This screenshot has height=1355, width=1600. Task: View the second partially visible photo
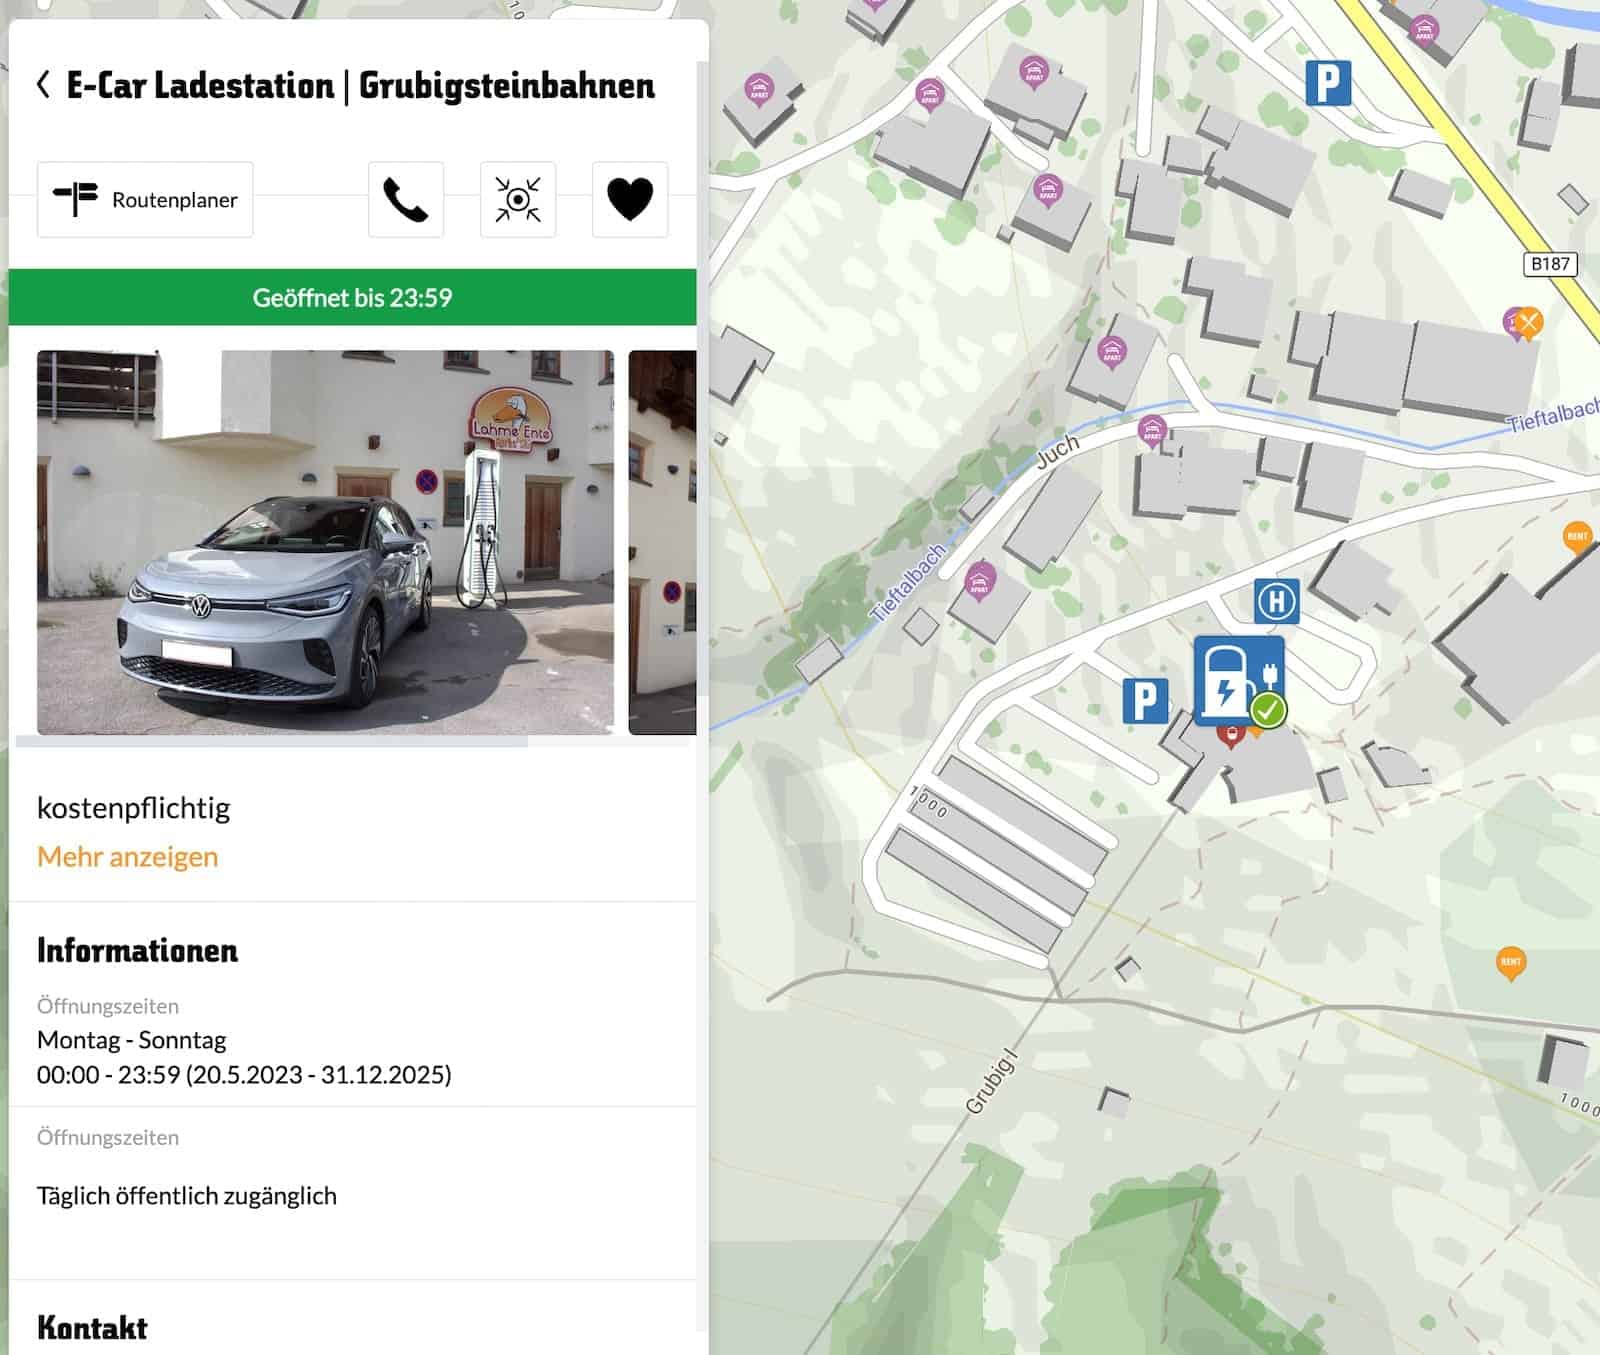[x=662, y=542]
